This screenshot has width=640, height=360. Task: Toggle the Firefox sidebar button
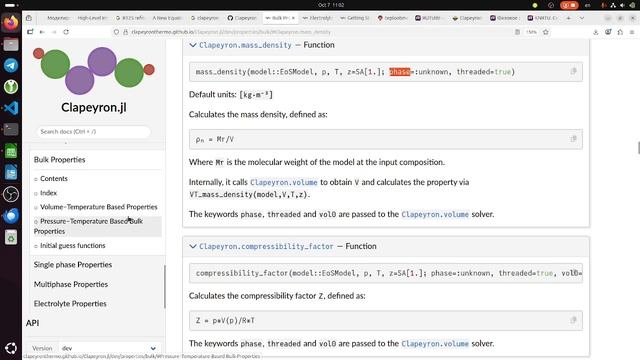[30, 32]
